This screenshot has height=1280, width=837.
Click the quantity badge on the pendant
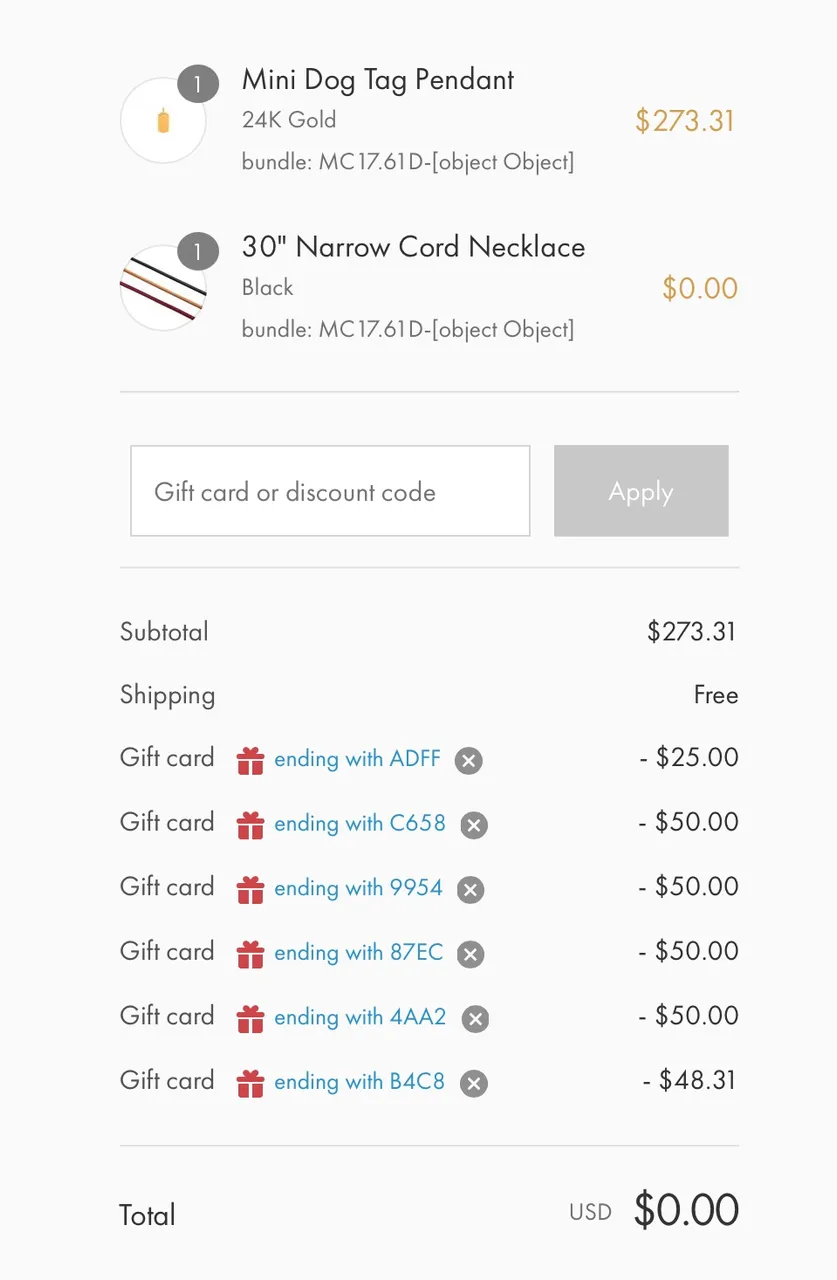pos(198,84)
